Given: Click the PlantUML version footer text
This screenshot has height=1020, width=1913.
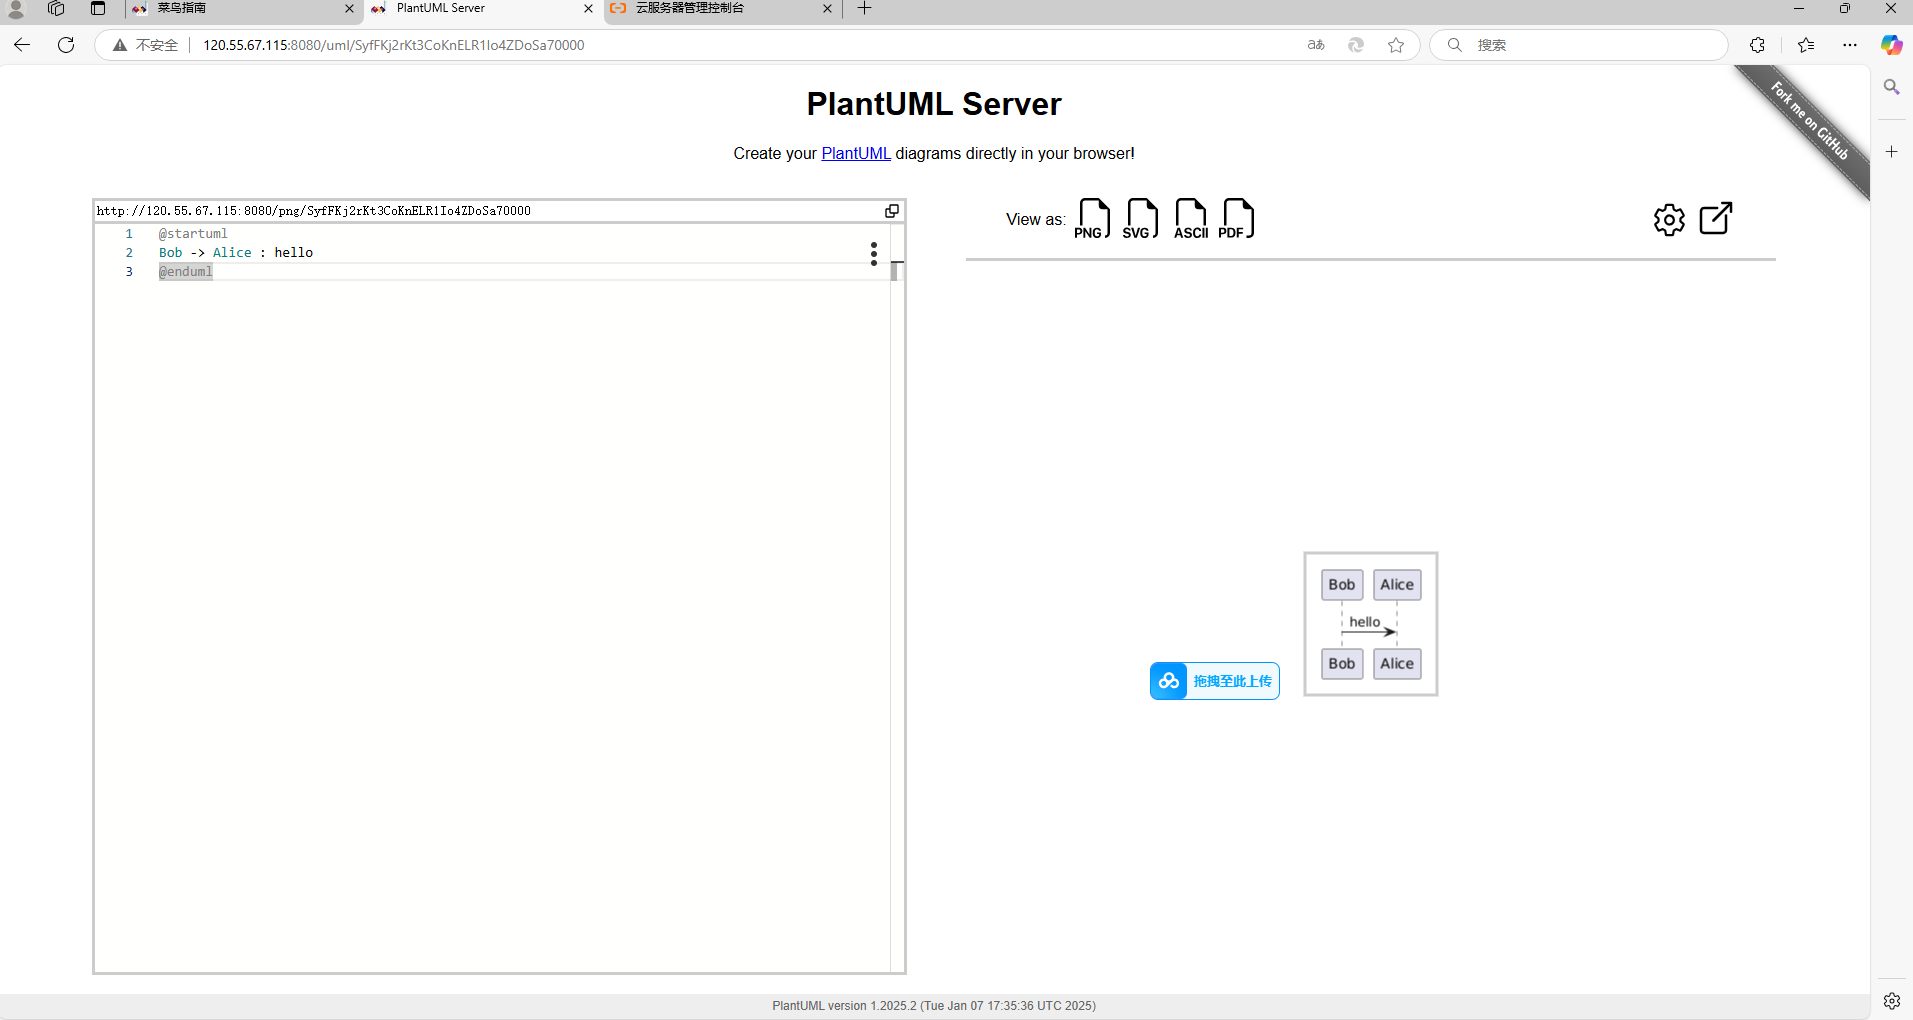Looking at the screenshot, I should [934, 1006].
